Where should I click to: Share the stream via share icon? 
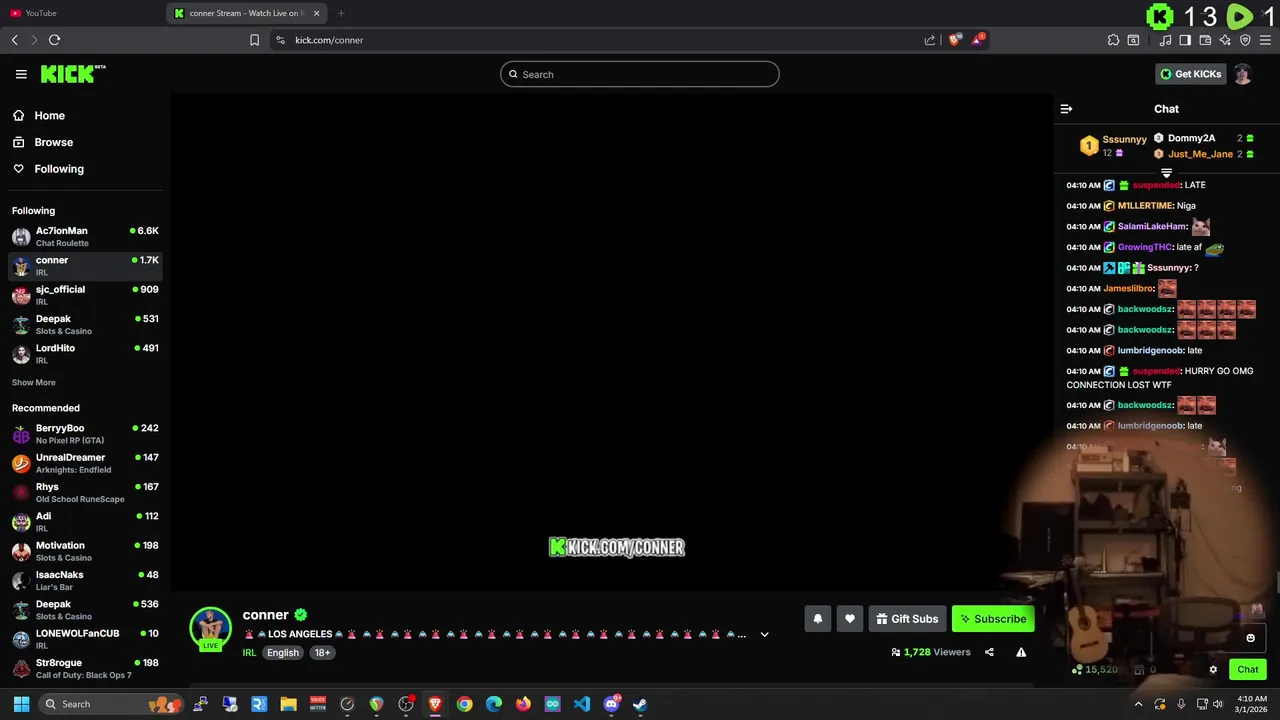[x=989, y=652]
